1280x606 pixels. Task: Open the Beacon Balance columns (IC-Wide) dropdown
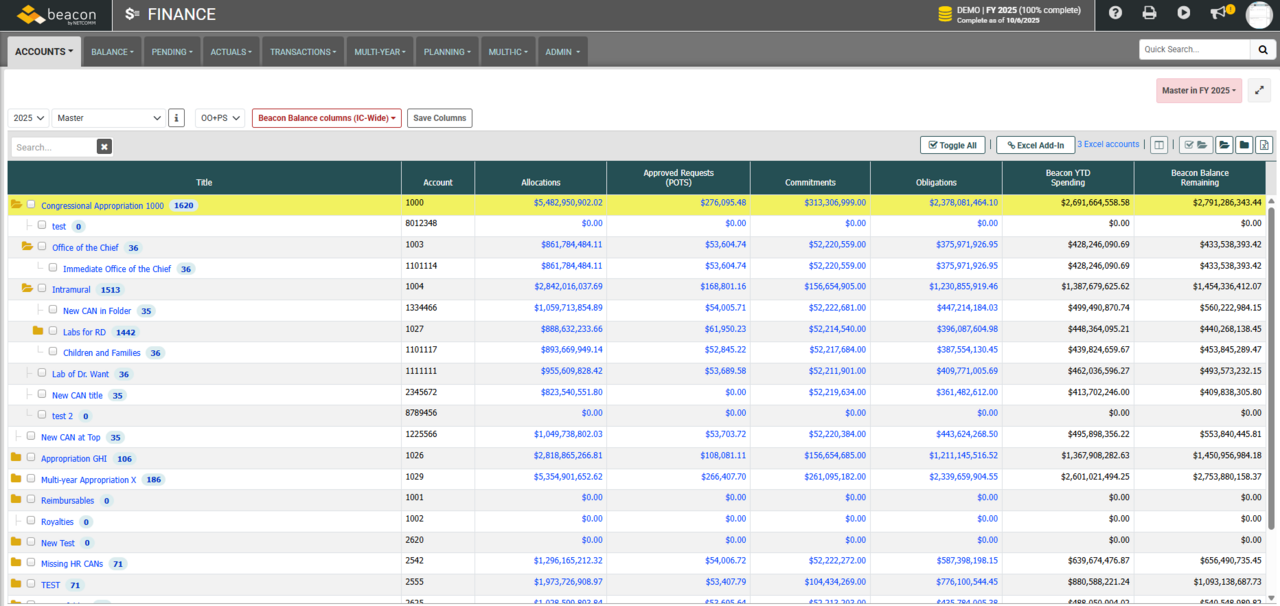(326, 117)
